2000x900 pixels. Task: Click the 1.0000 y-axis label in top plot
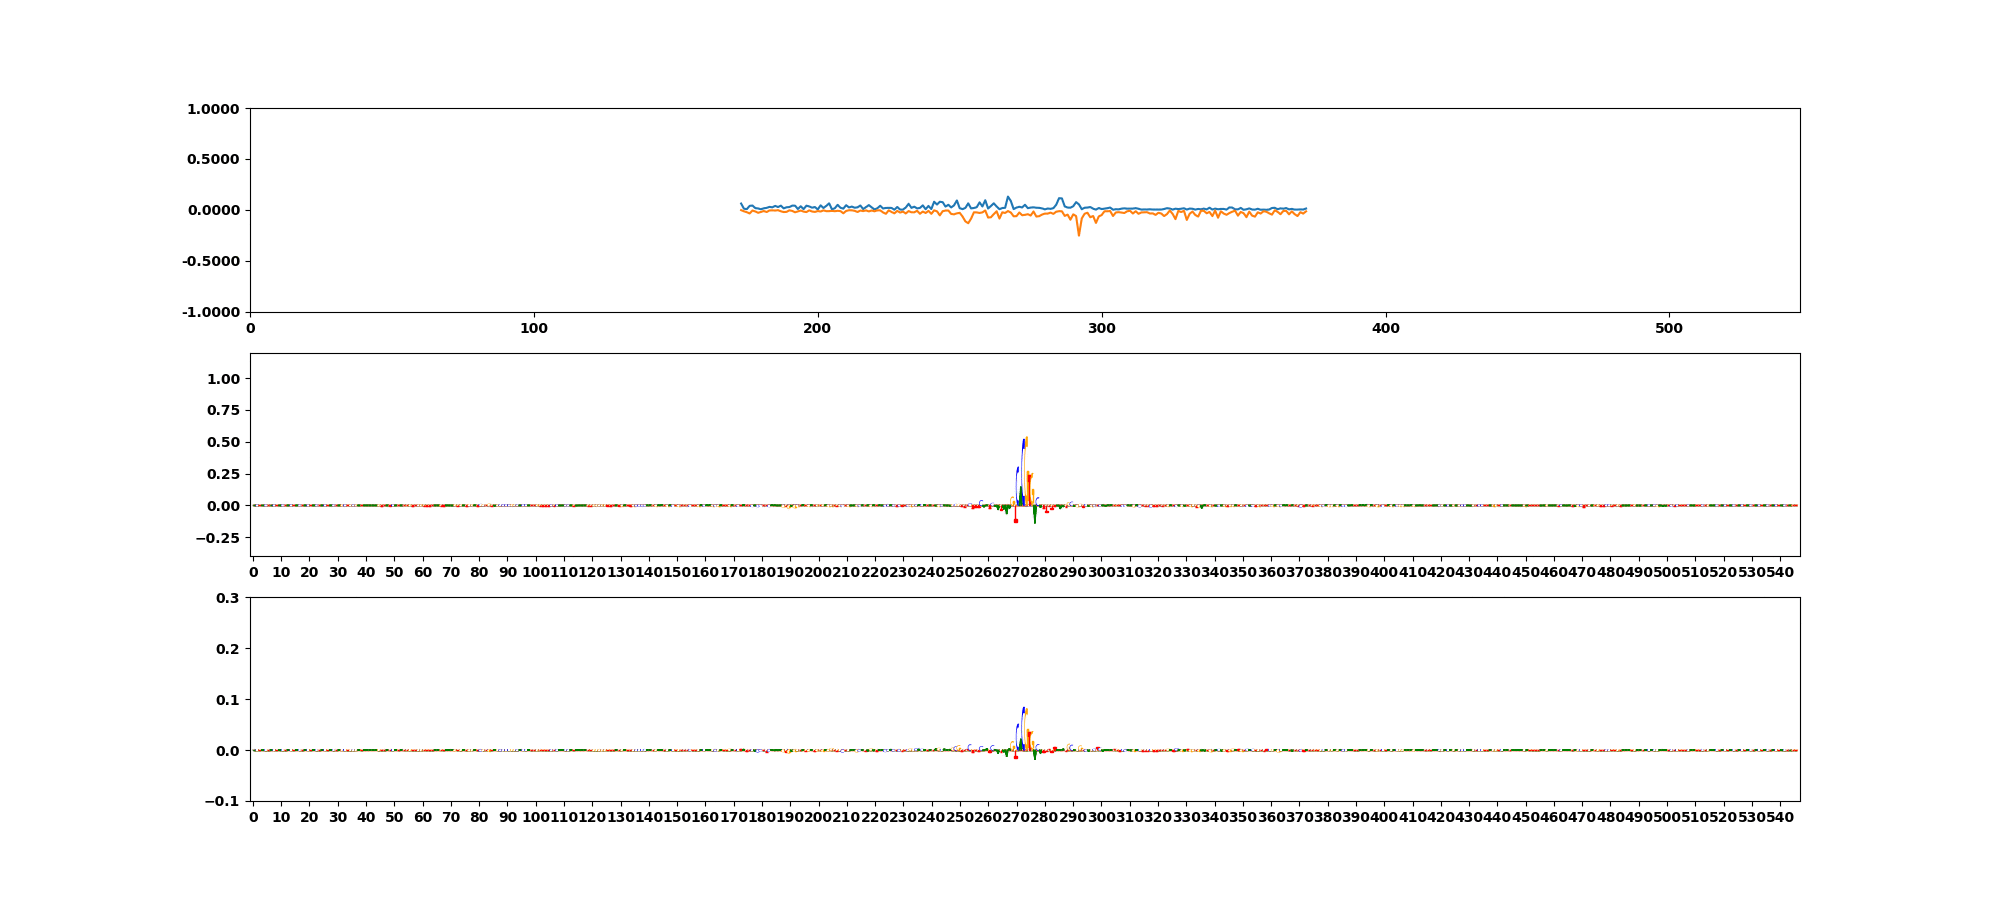212,109
